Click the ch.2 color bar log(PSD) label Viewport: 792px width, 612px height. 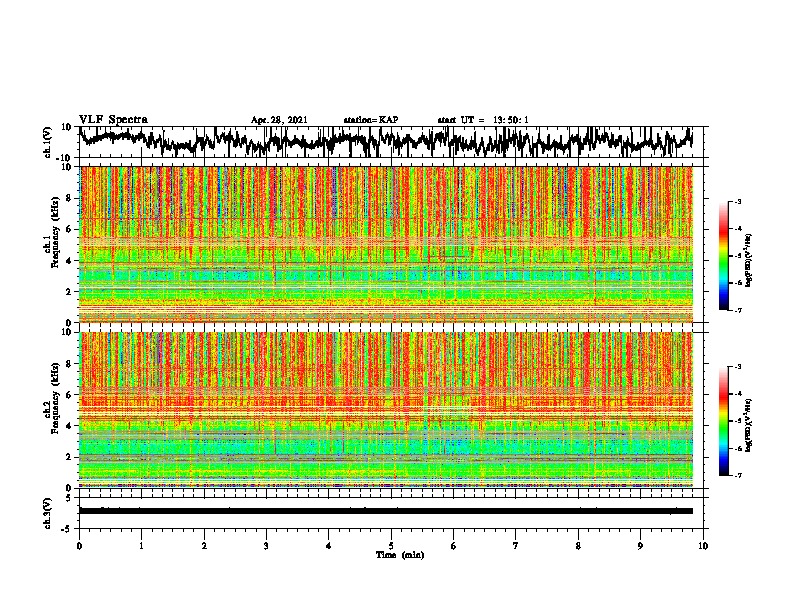tap(749, 425)
